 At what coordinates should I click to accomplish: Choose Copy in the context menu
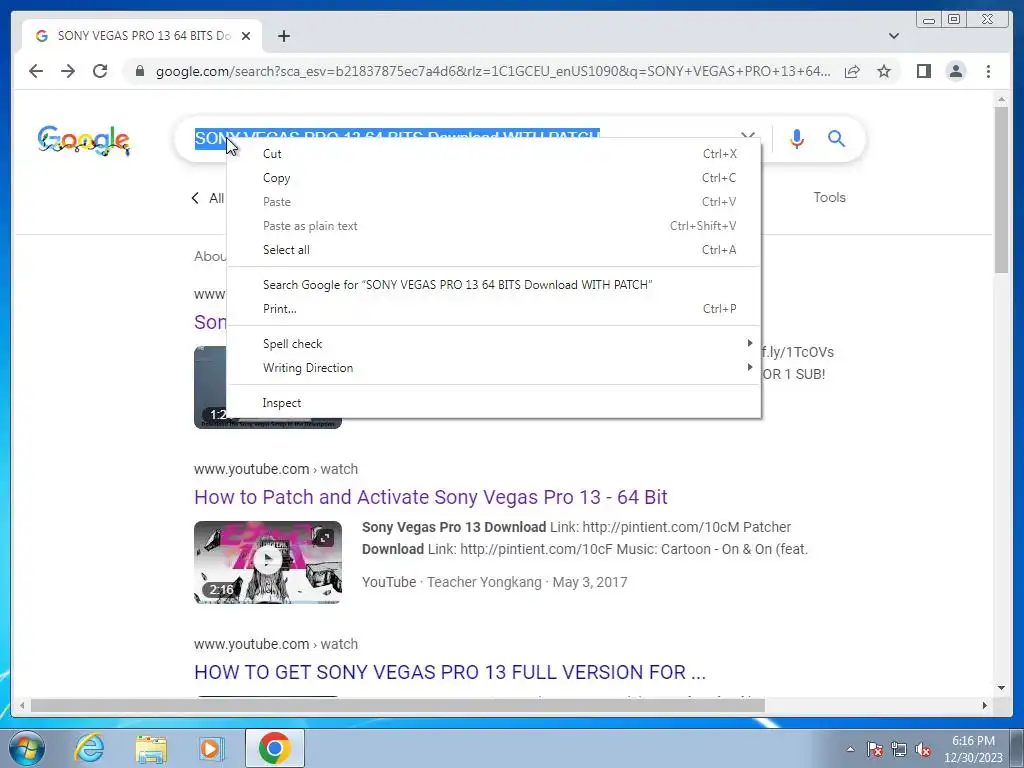point(494,178)
